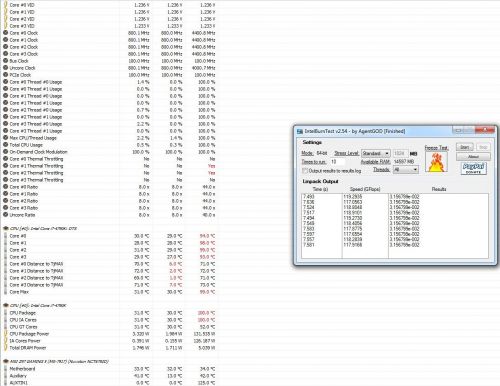Click the Uncore Clock sensor icon
This screenshot has height=386, width=500.
(5, 68)
